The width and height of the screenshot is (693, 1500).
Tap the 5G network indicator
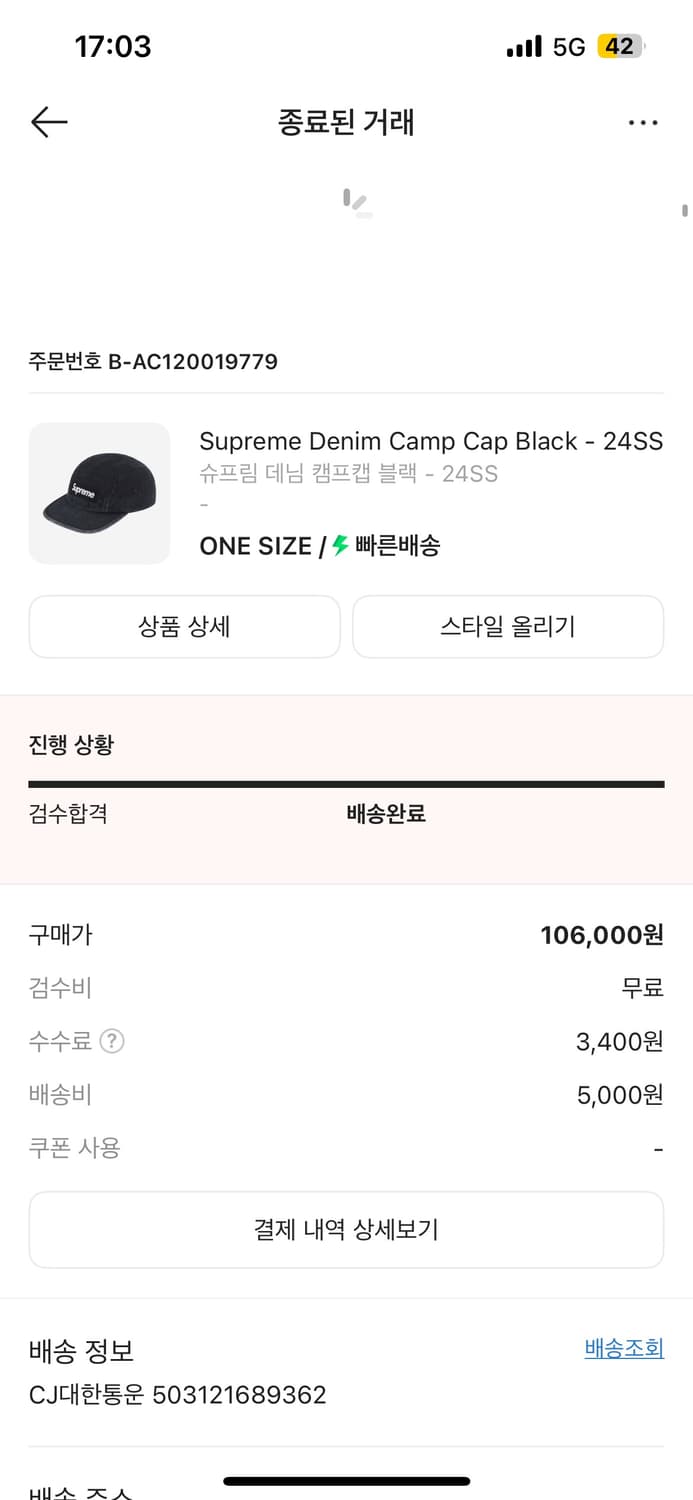click(x=570, y=46)
